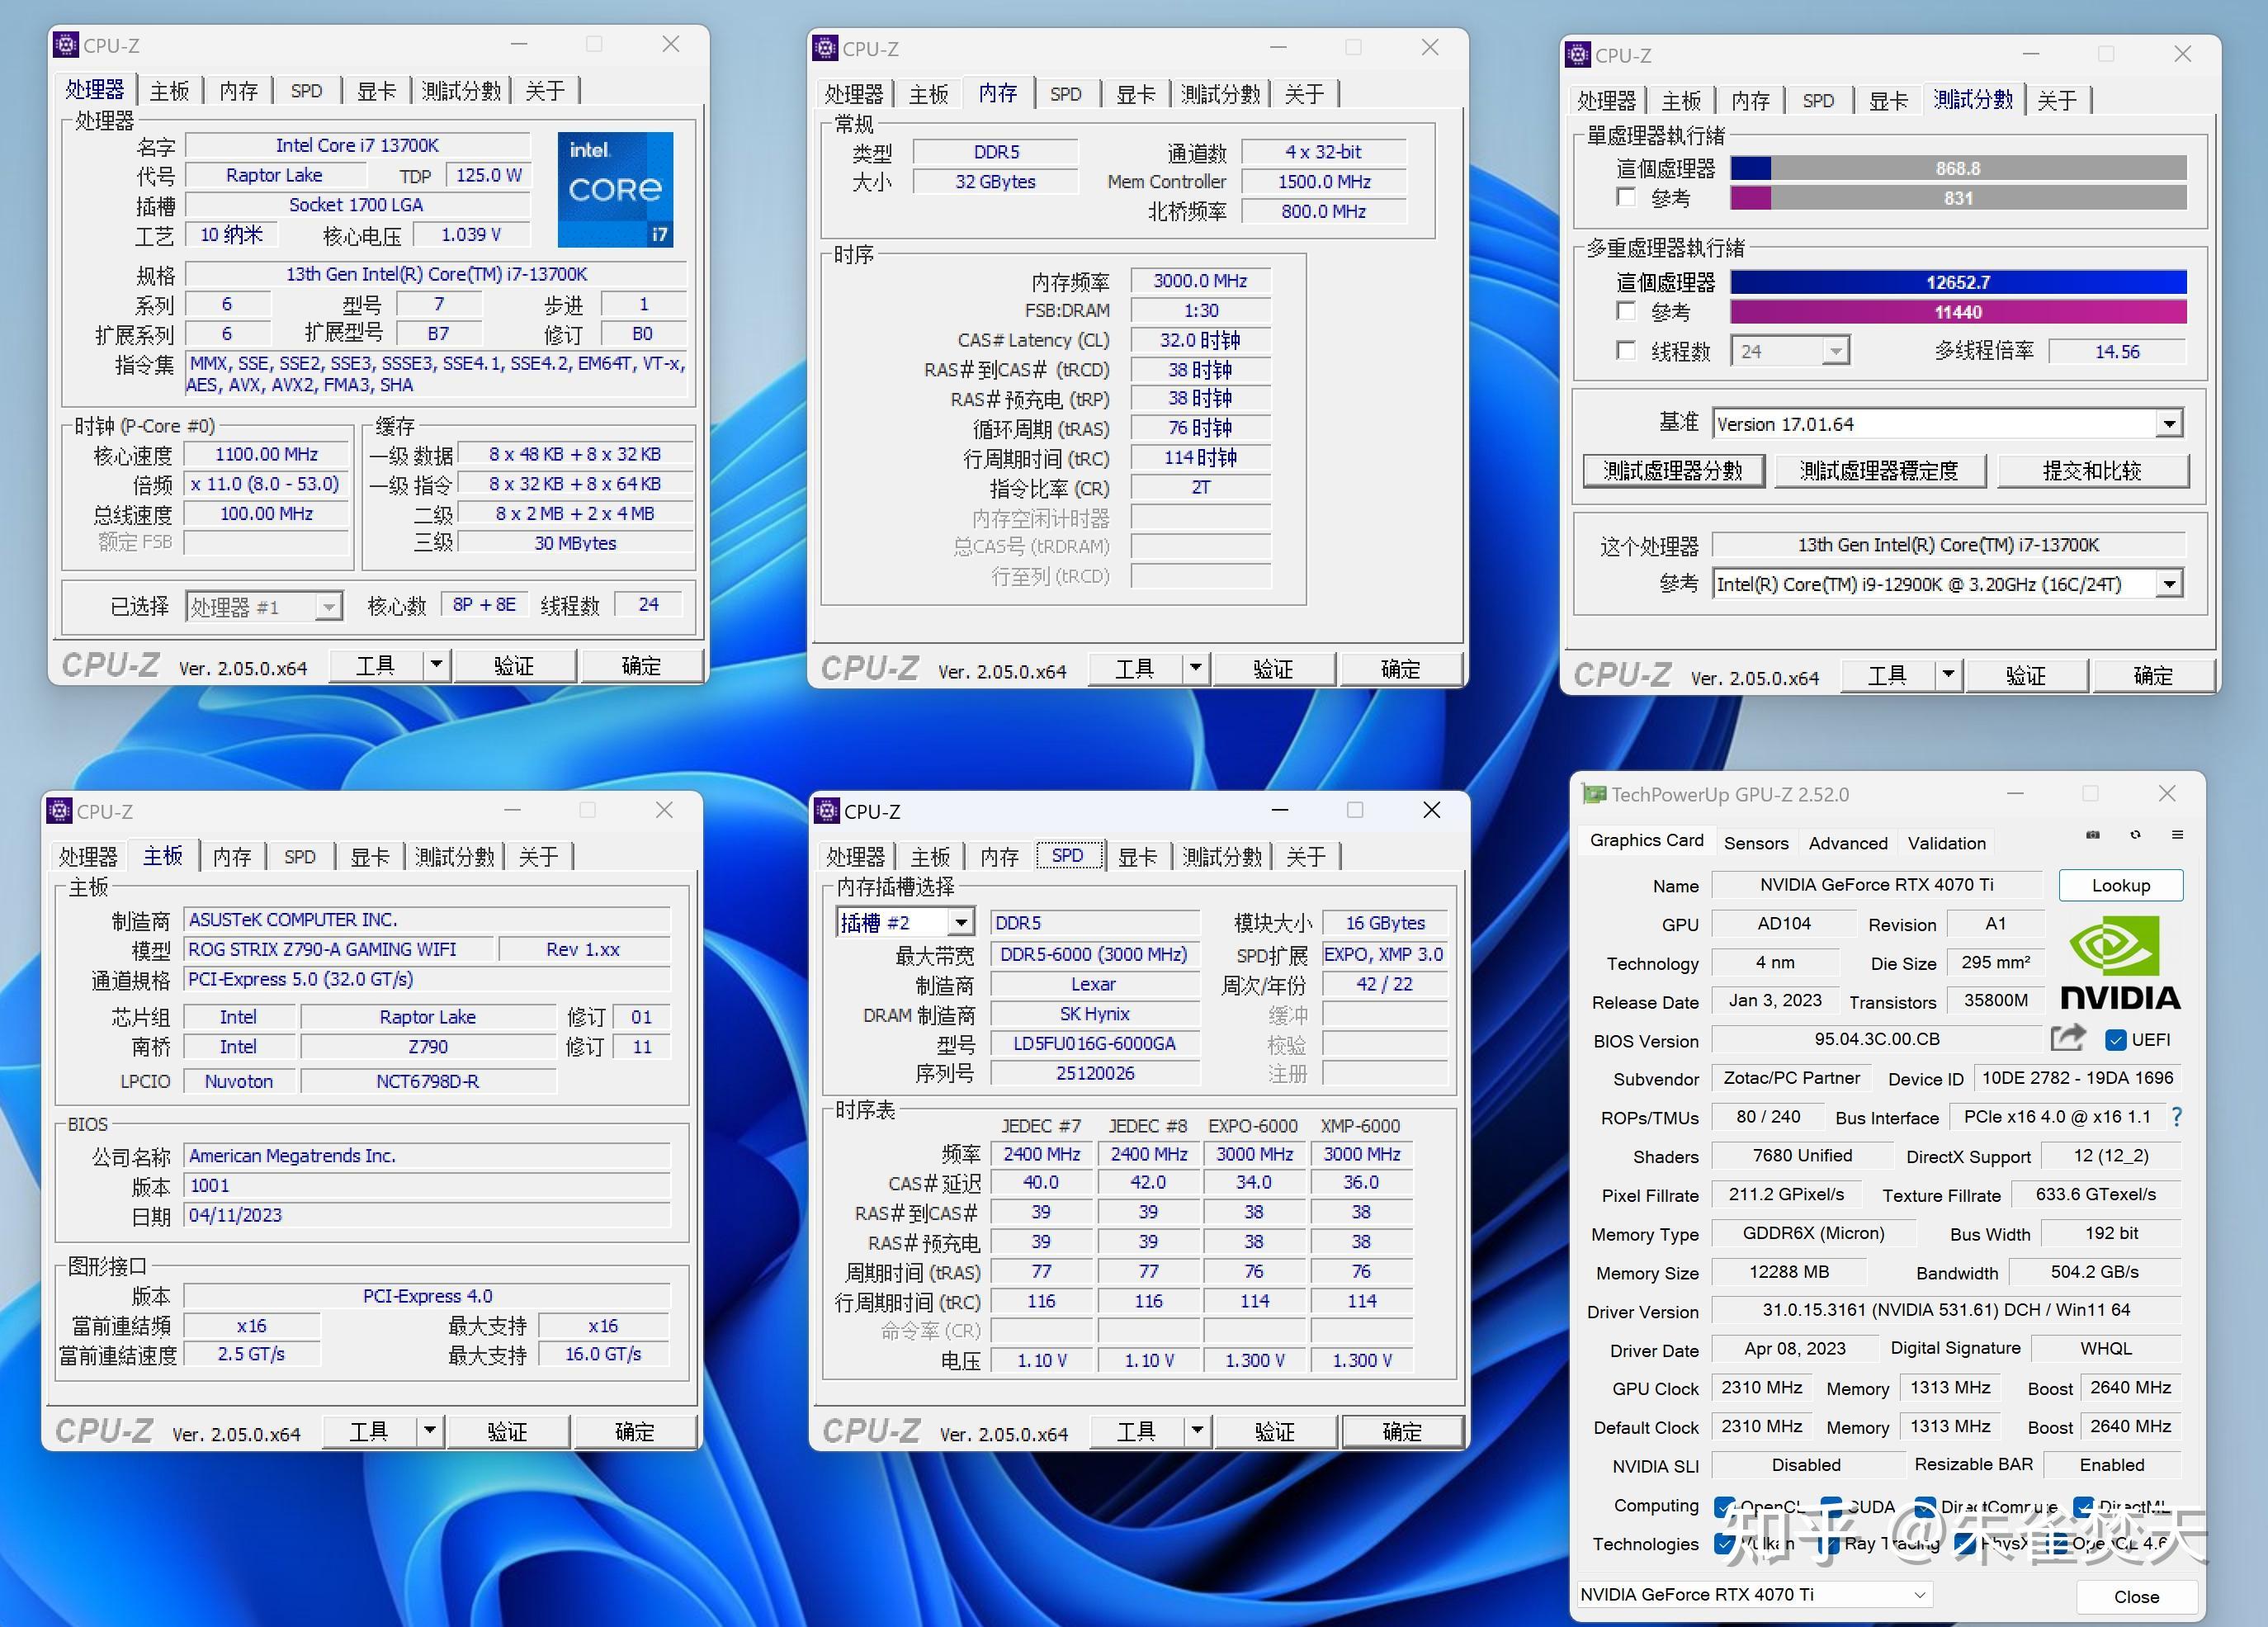Toggle the DirectML checkbox
2268x1627 pixels.
coord(2084,1507)
